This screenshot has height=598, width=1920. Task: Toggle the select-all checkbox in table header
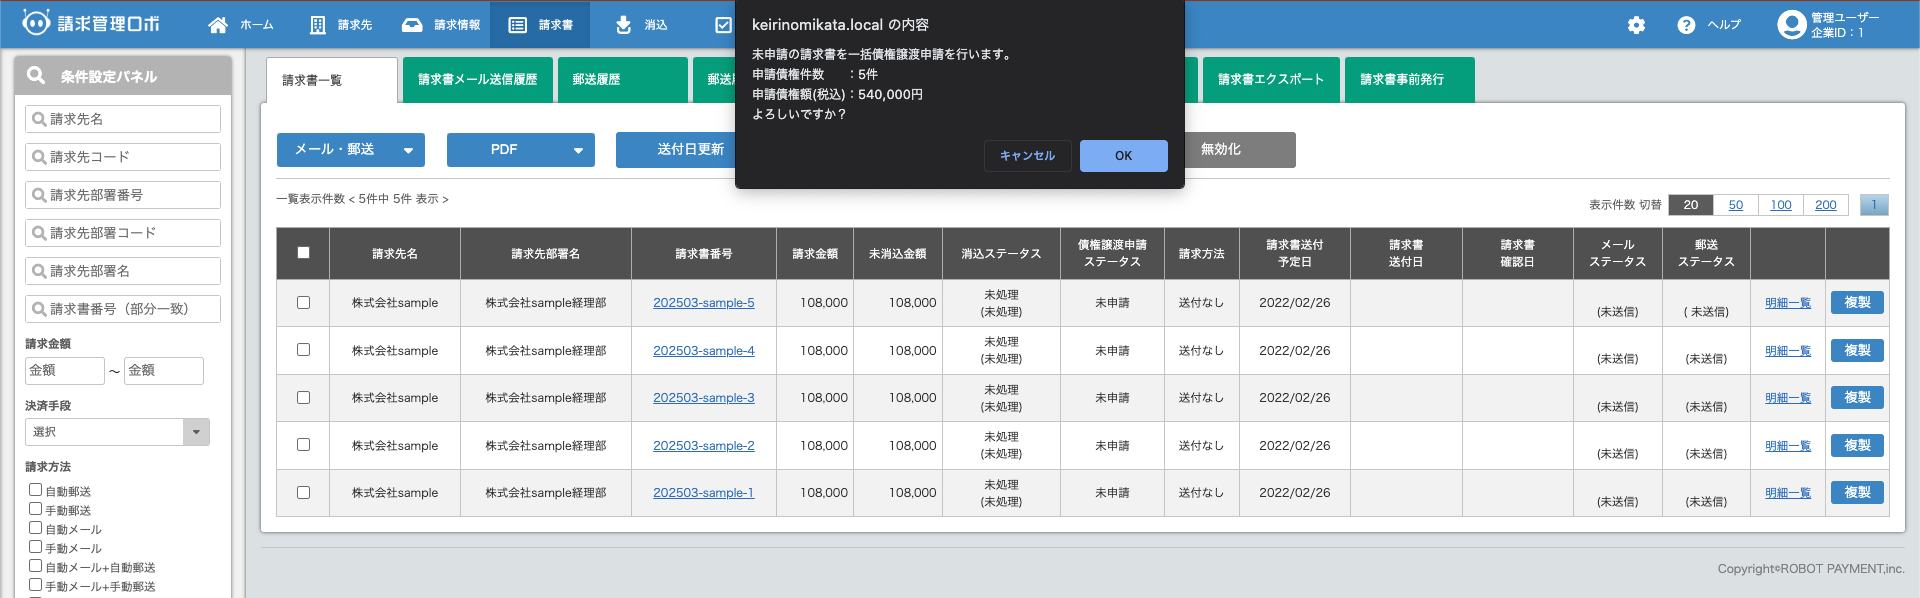click(x=303, y=253)
